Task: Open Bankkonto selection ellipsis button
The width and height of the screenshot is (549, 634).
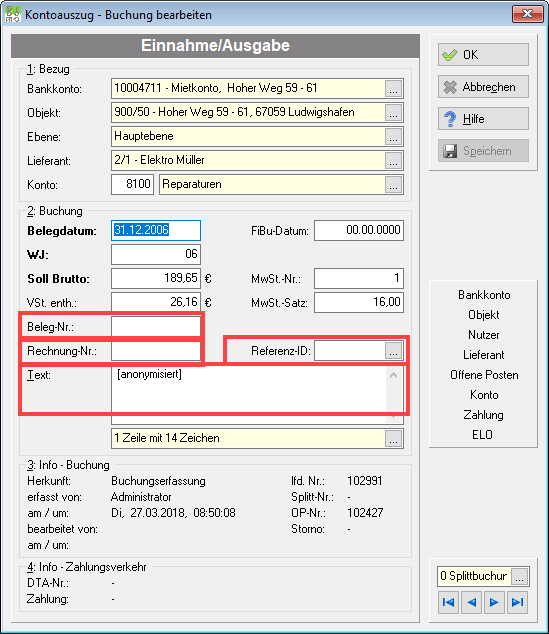Action: point(393,89)
